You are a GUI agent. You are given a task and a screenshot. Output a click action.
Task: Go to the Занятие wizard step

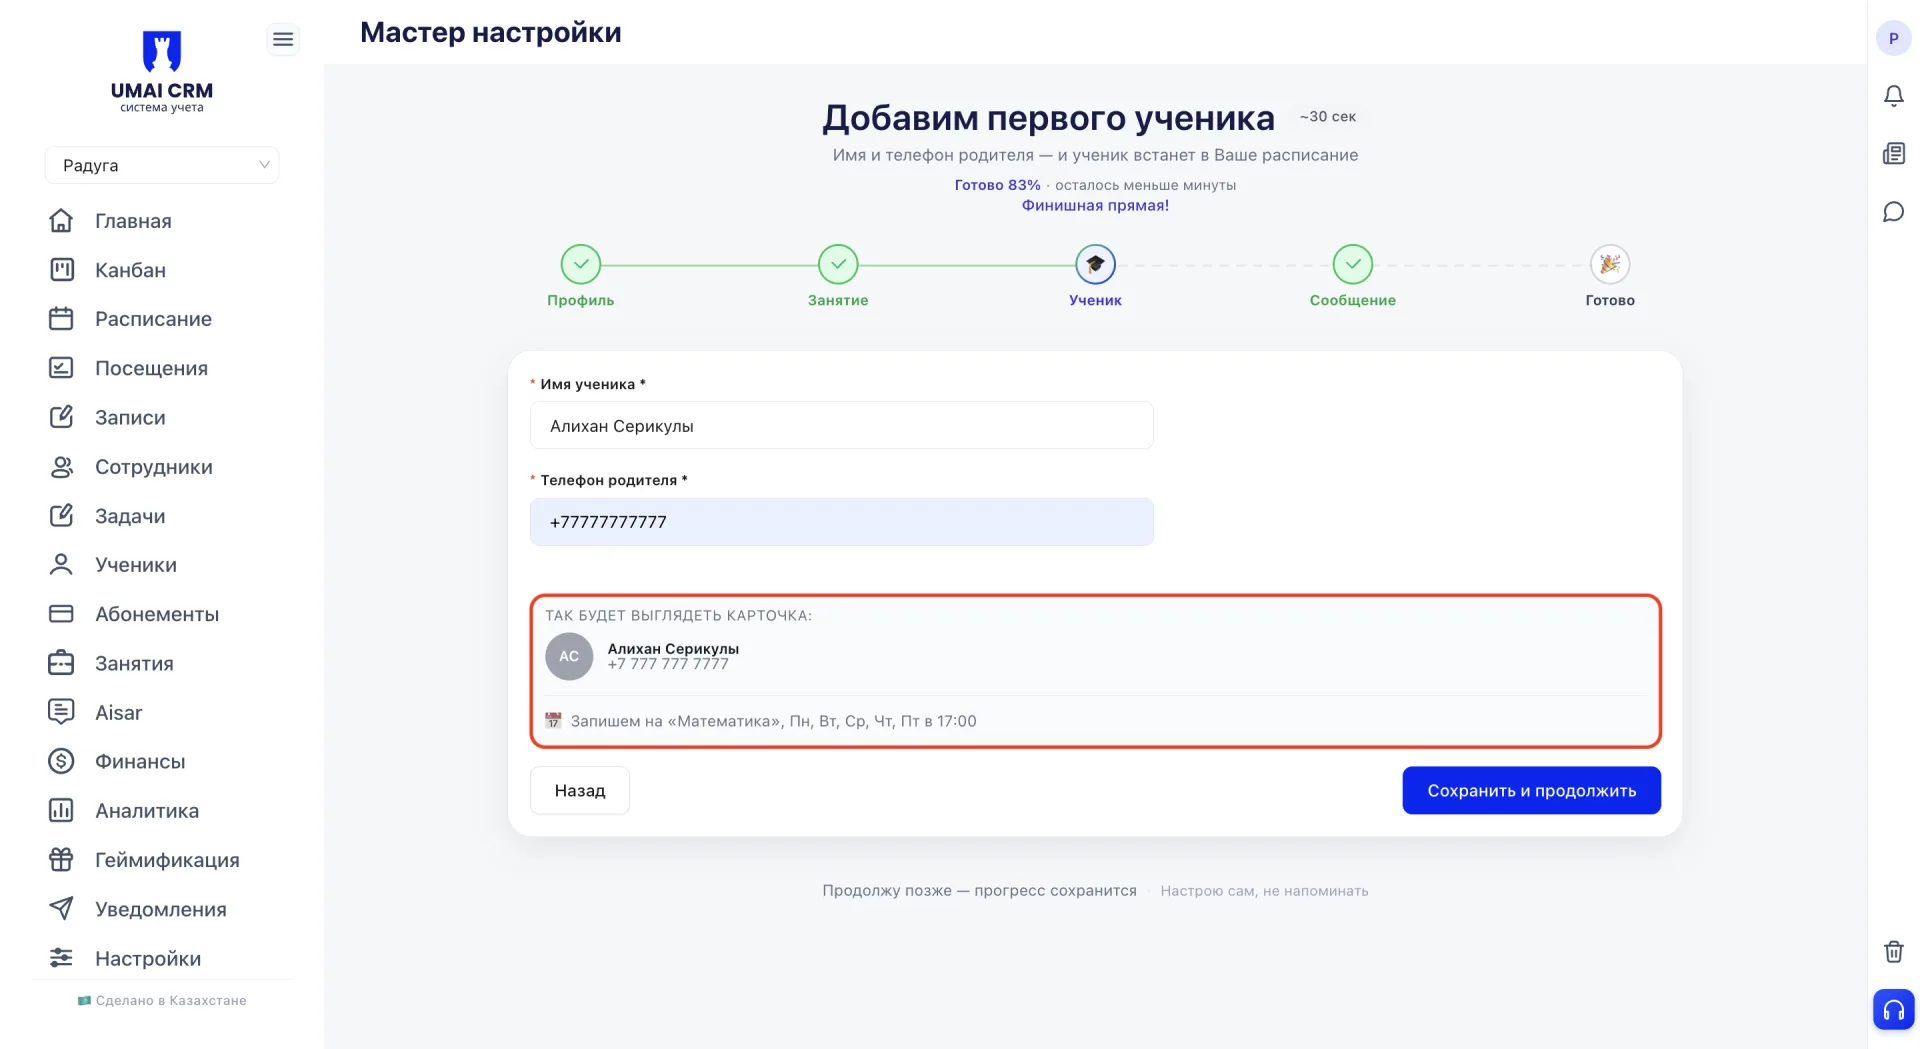tap(838, 277)
